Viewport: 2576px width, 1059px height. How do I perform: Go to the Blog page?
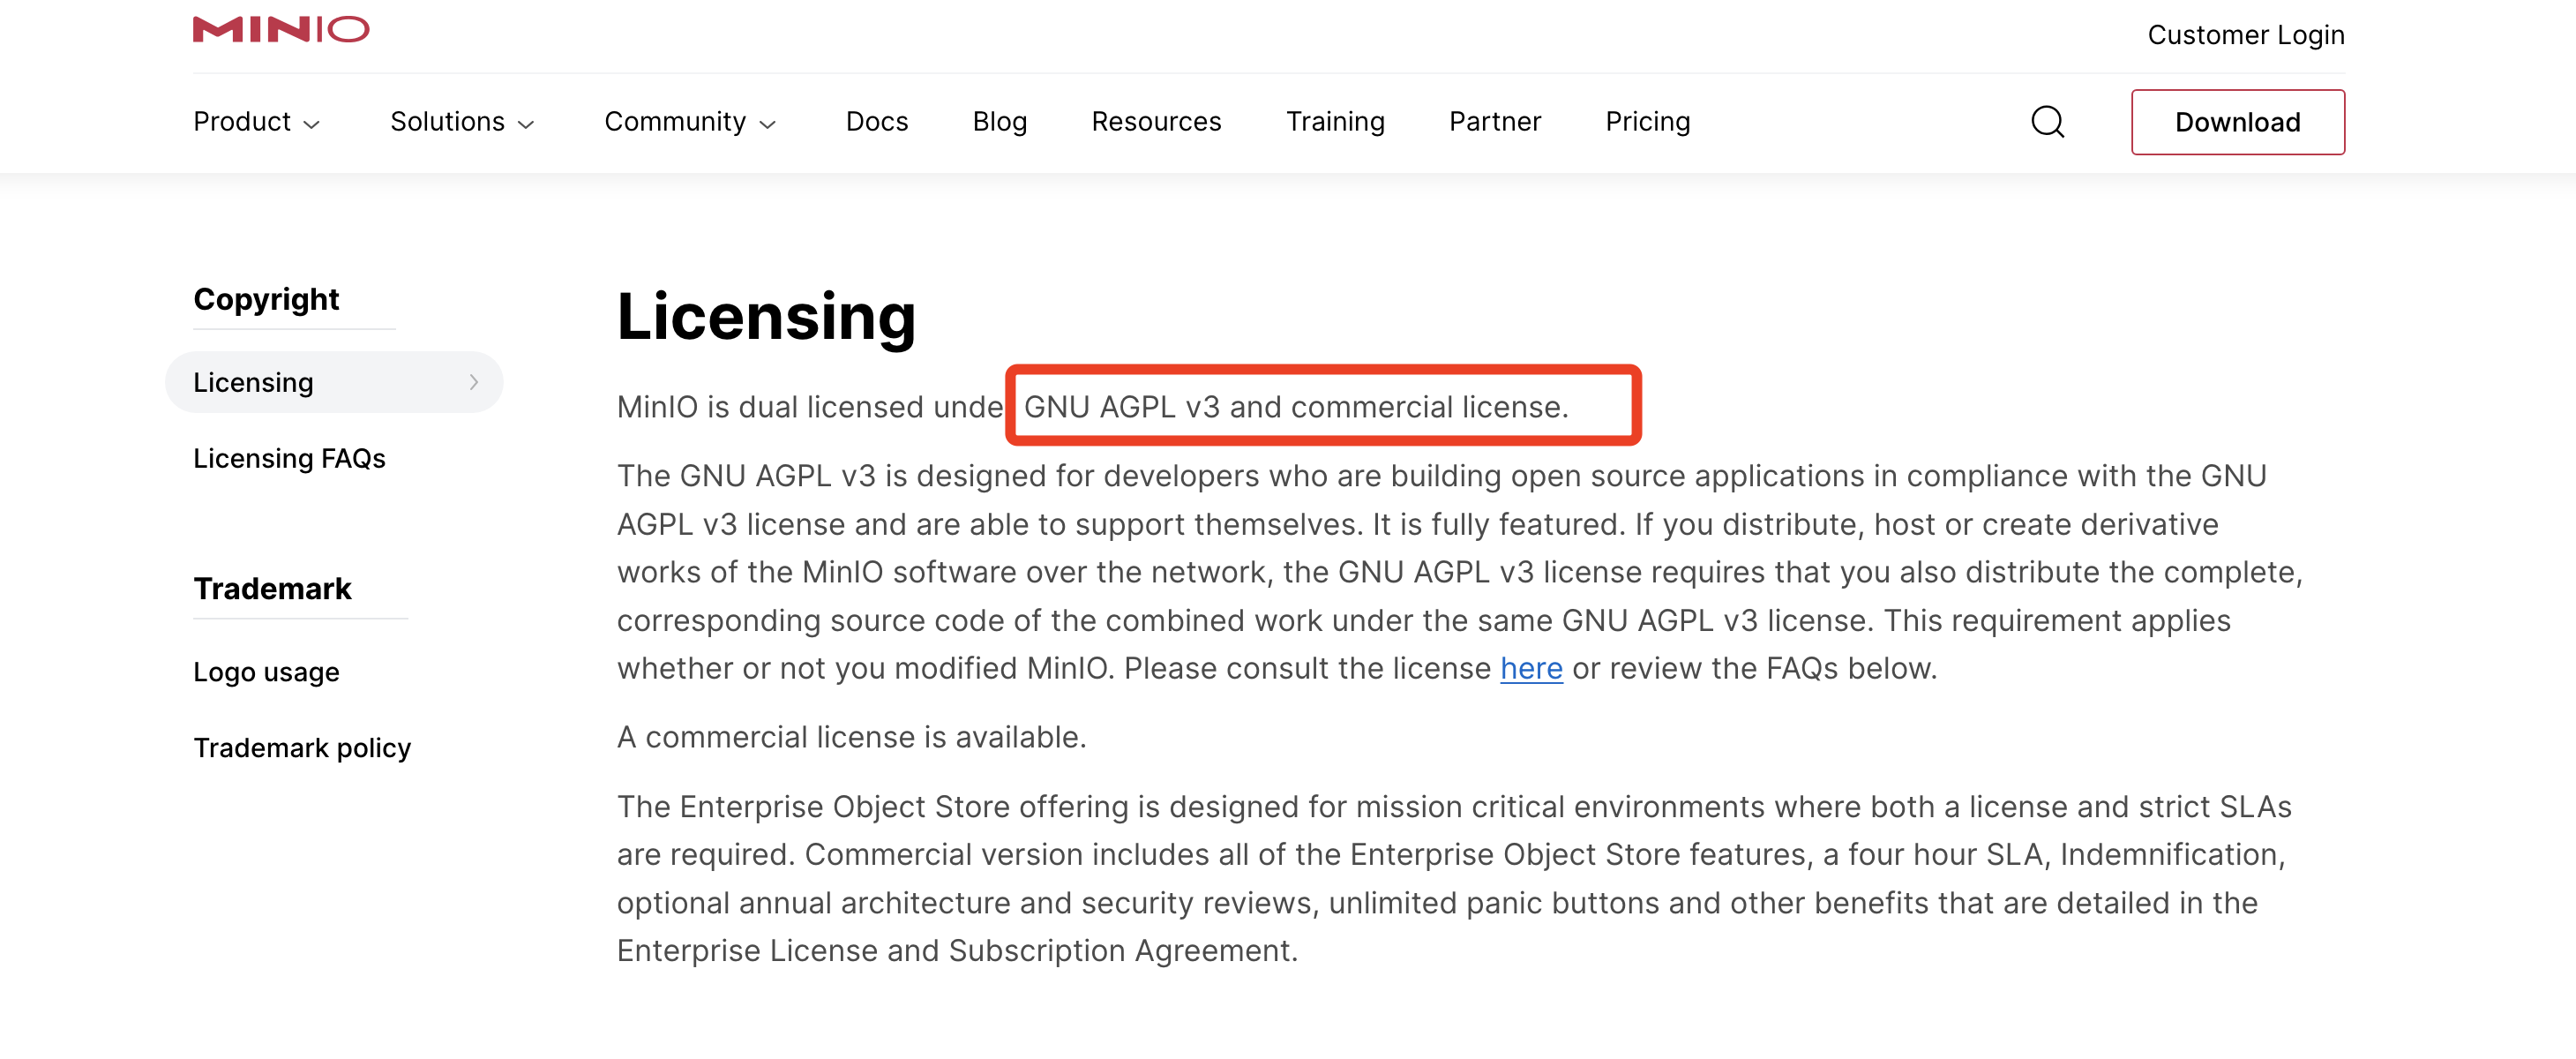(x=1000, y=122)
